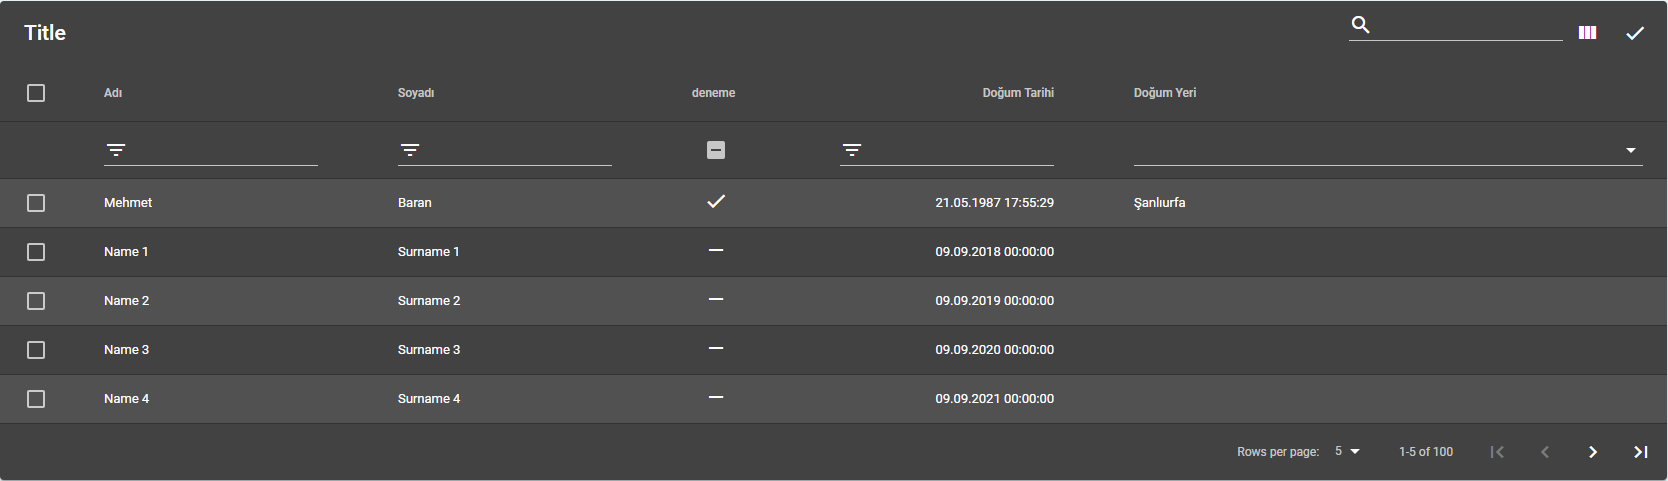Click the deneme checkmark in Mehmet row
This screenshot has height=481, width=1668.
click(716, 202)
